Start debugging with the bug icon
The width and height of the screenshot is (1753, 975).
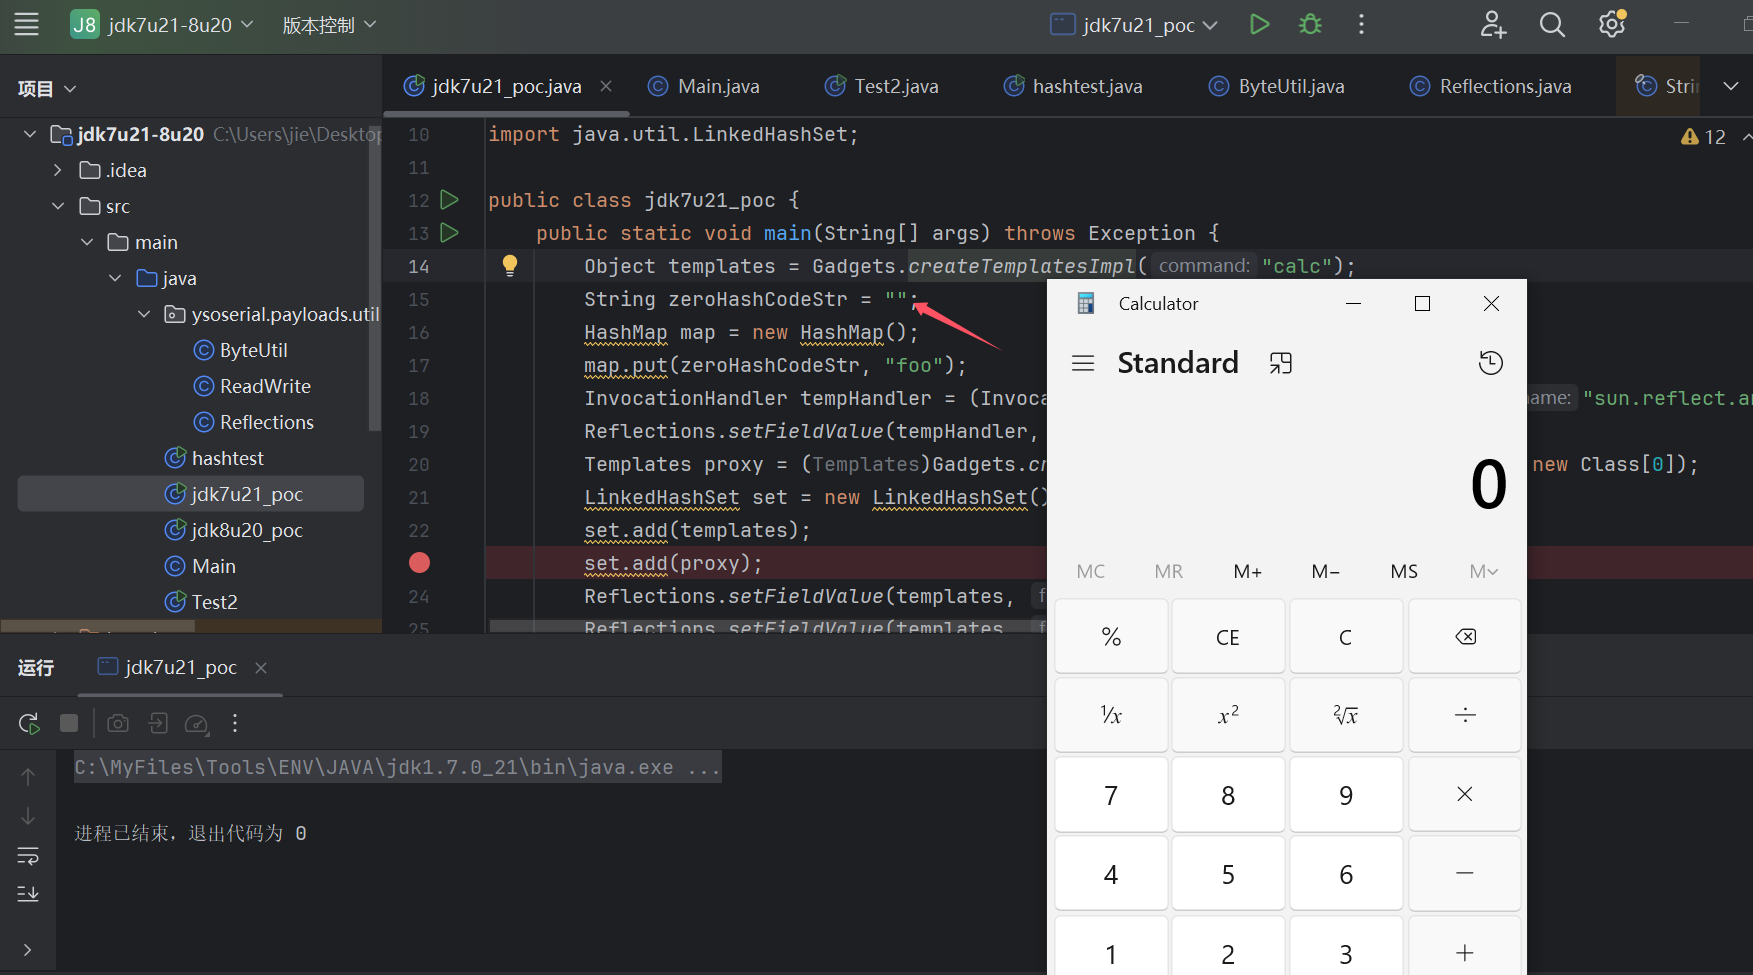coord(1310,25)
